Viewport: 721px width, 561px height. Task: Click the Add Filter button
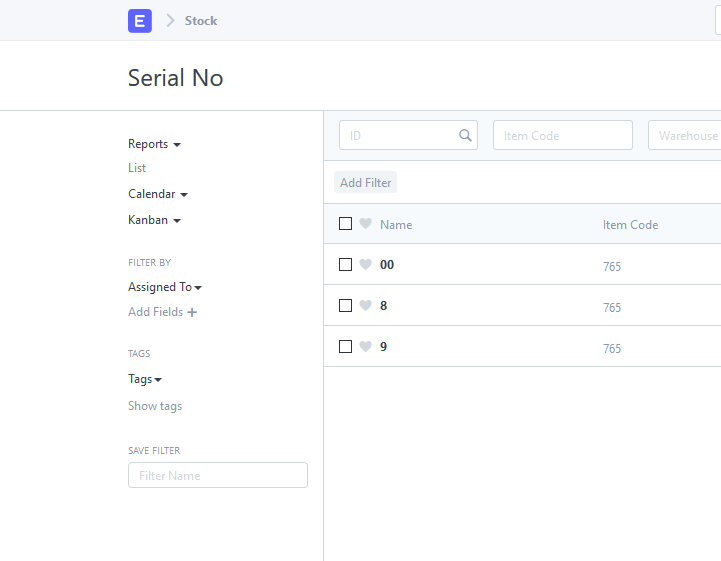[x=366, y=183]
